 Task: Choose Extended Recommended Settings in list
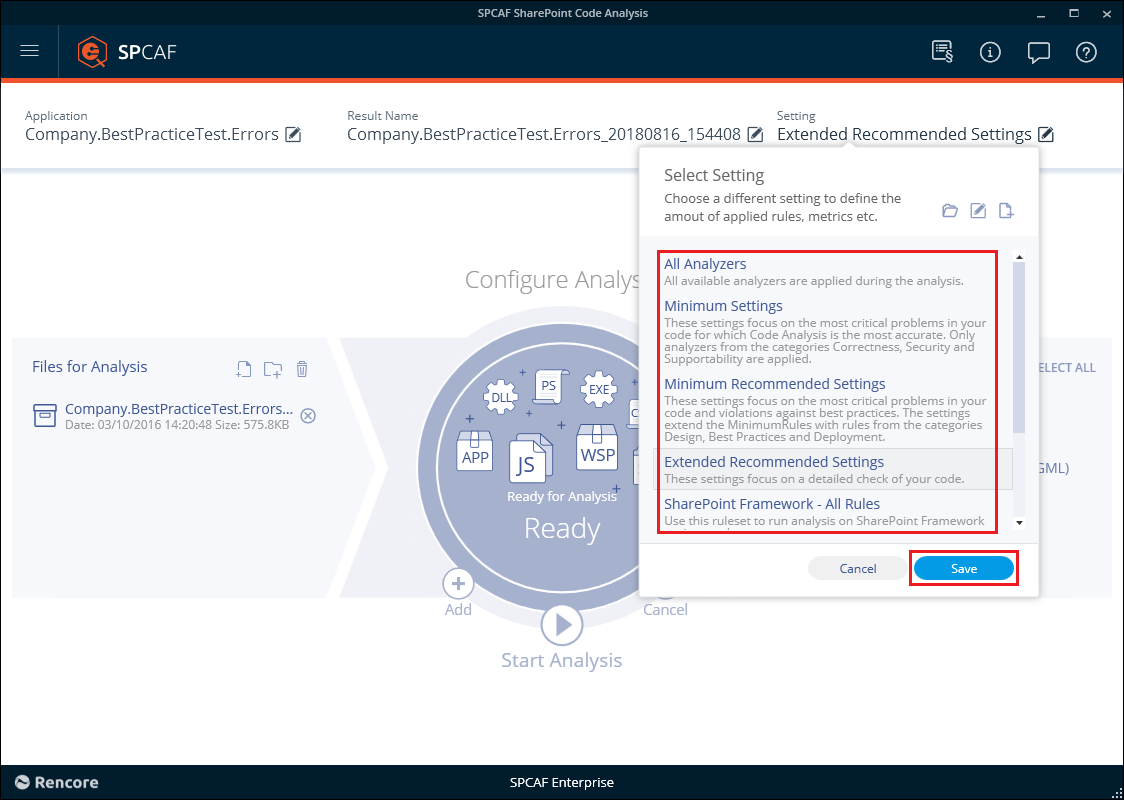pos(833,470)
